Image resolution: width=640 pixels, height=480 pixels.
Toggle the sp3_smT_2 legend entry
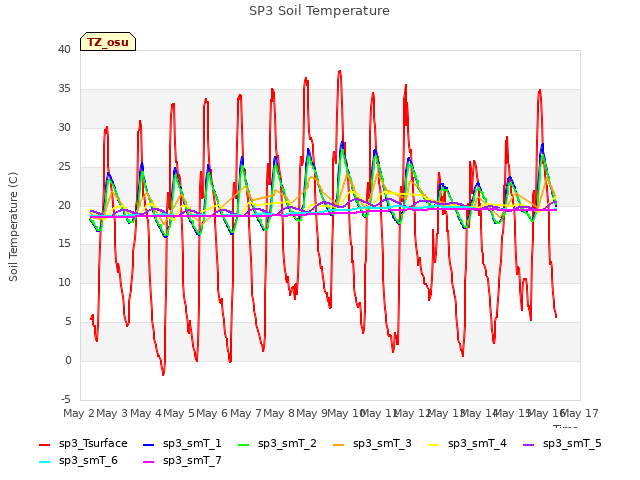pyautogui.click(x=277, y=444)
